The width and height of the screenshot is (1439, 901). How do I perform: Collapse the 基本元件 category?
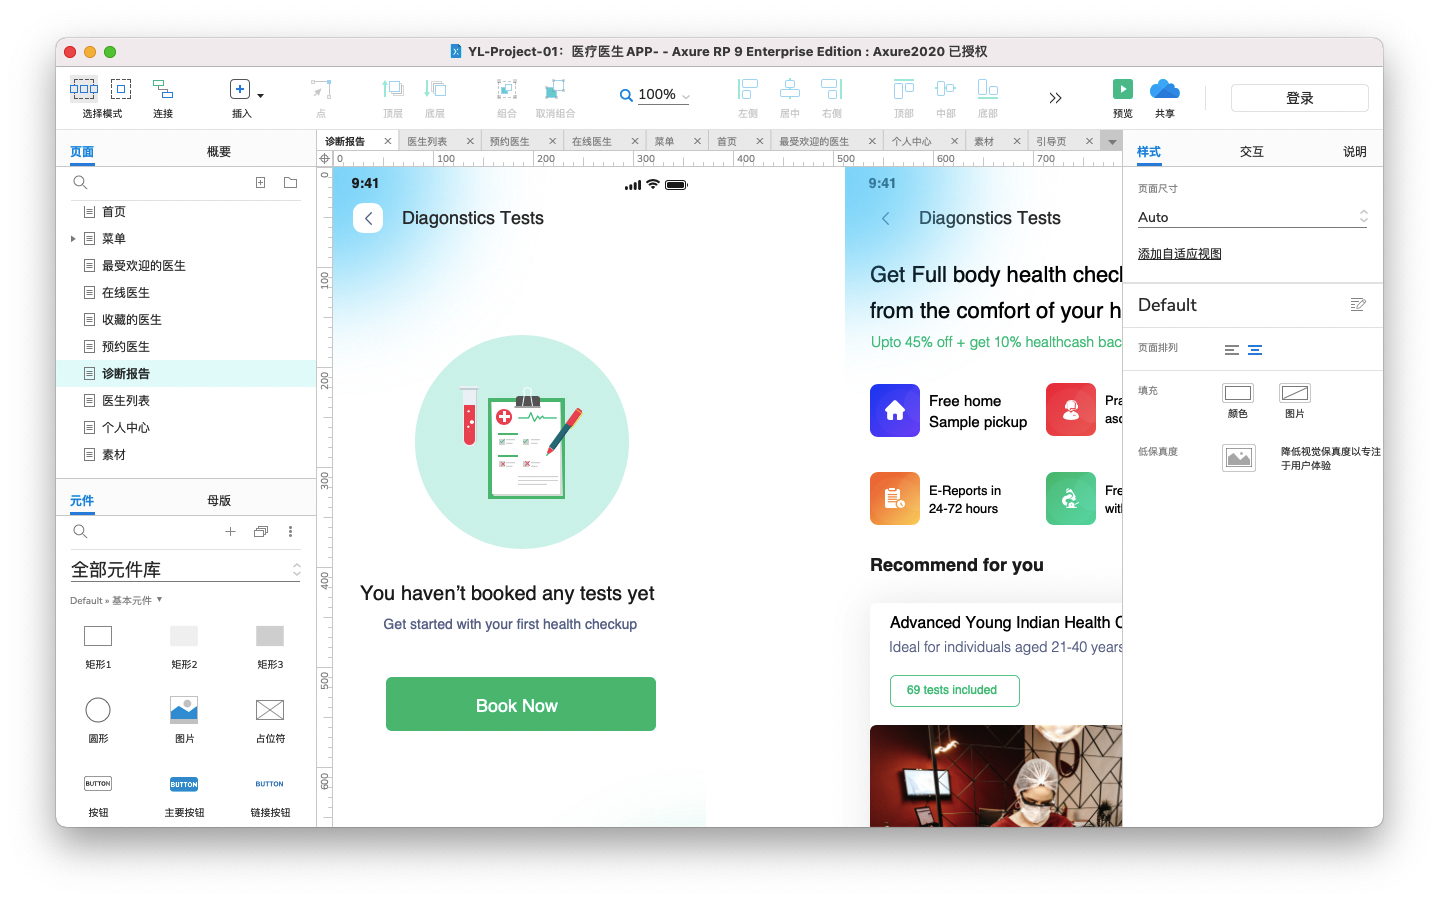[x=159, y=600]
